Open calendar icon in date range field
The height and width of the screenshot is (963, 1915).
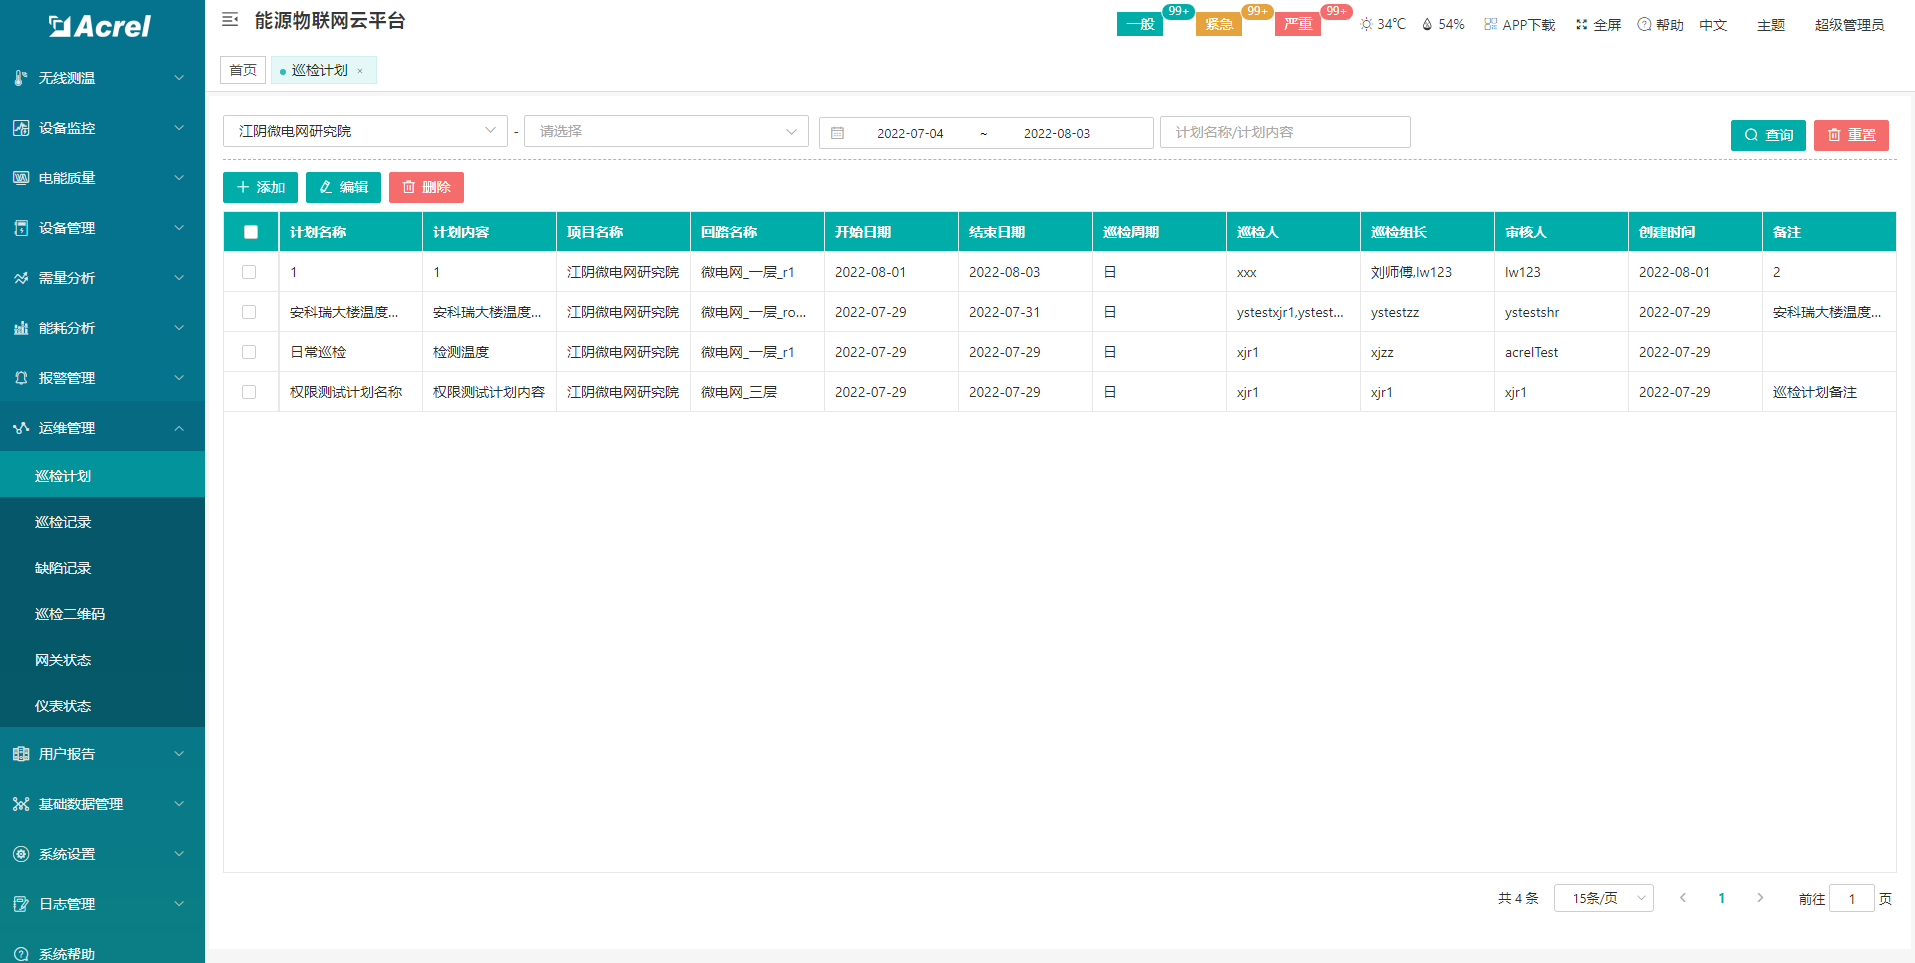pos(838,133)
